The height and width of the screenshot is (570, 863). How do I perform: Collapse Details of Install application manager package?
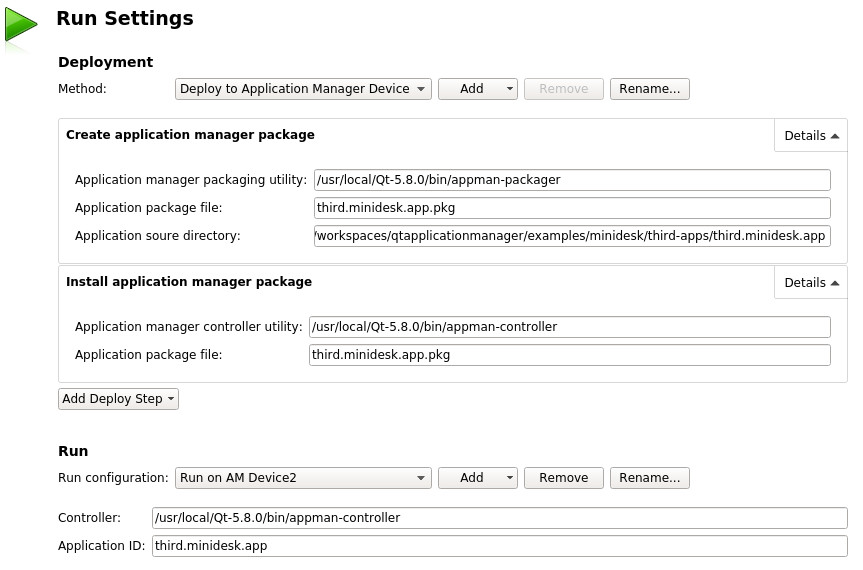[811, 283]
